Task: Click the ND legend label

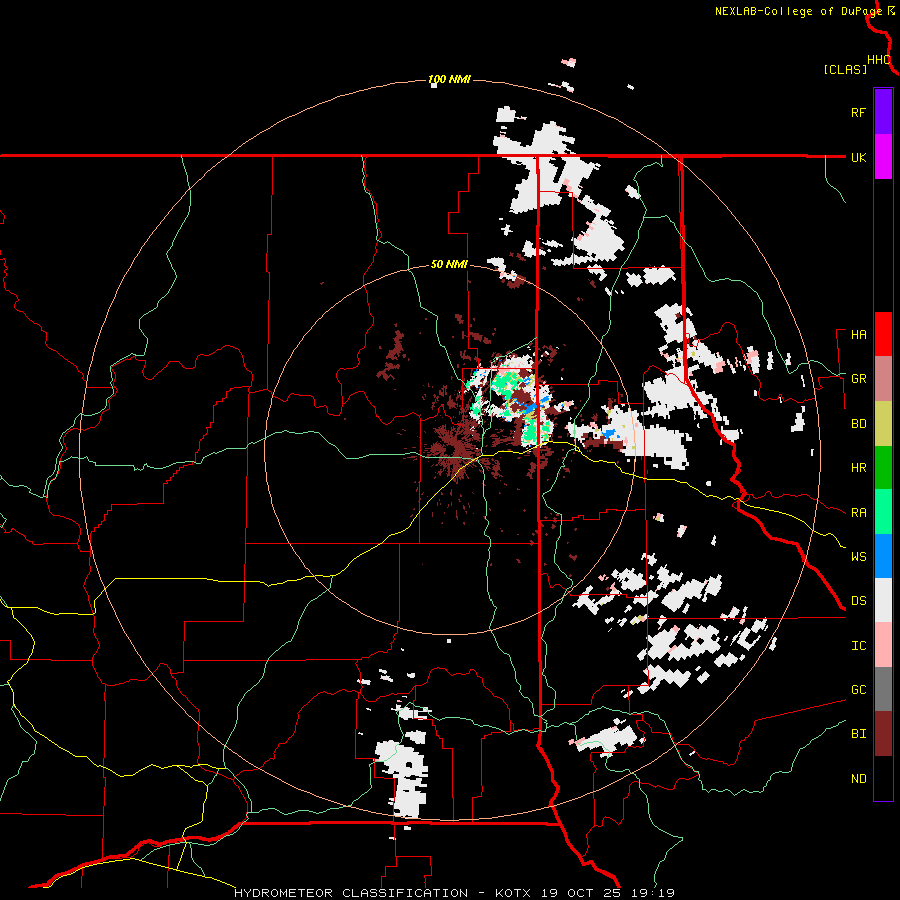Action: (858, 779)
